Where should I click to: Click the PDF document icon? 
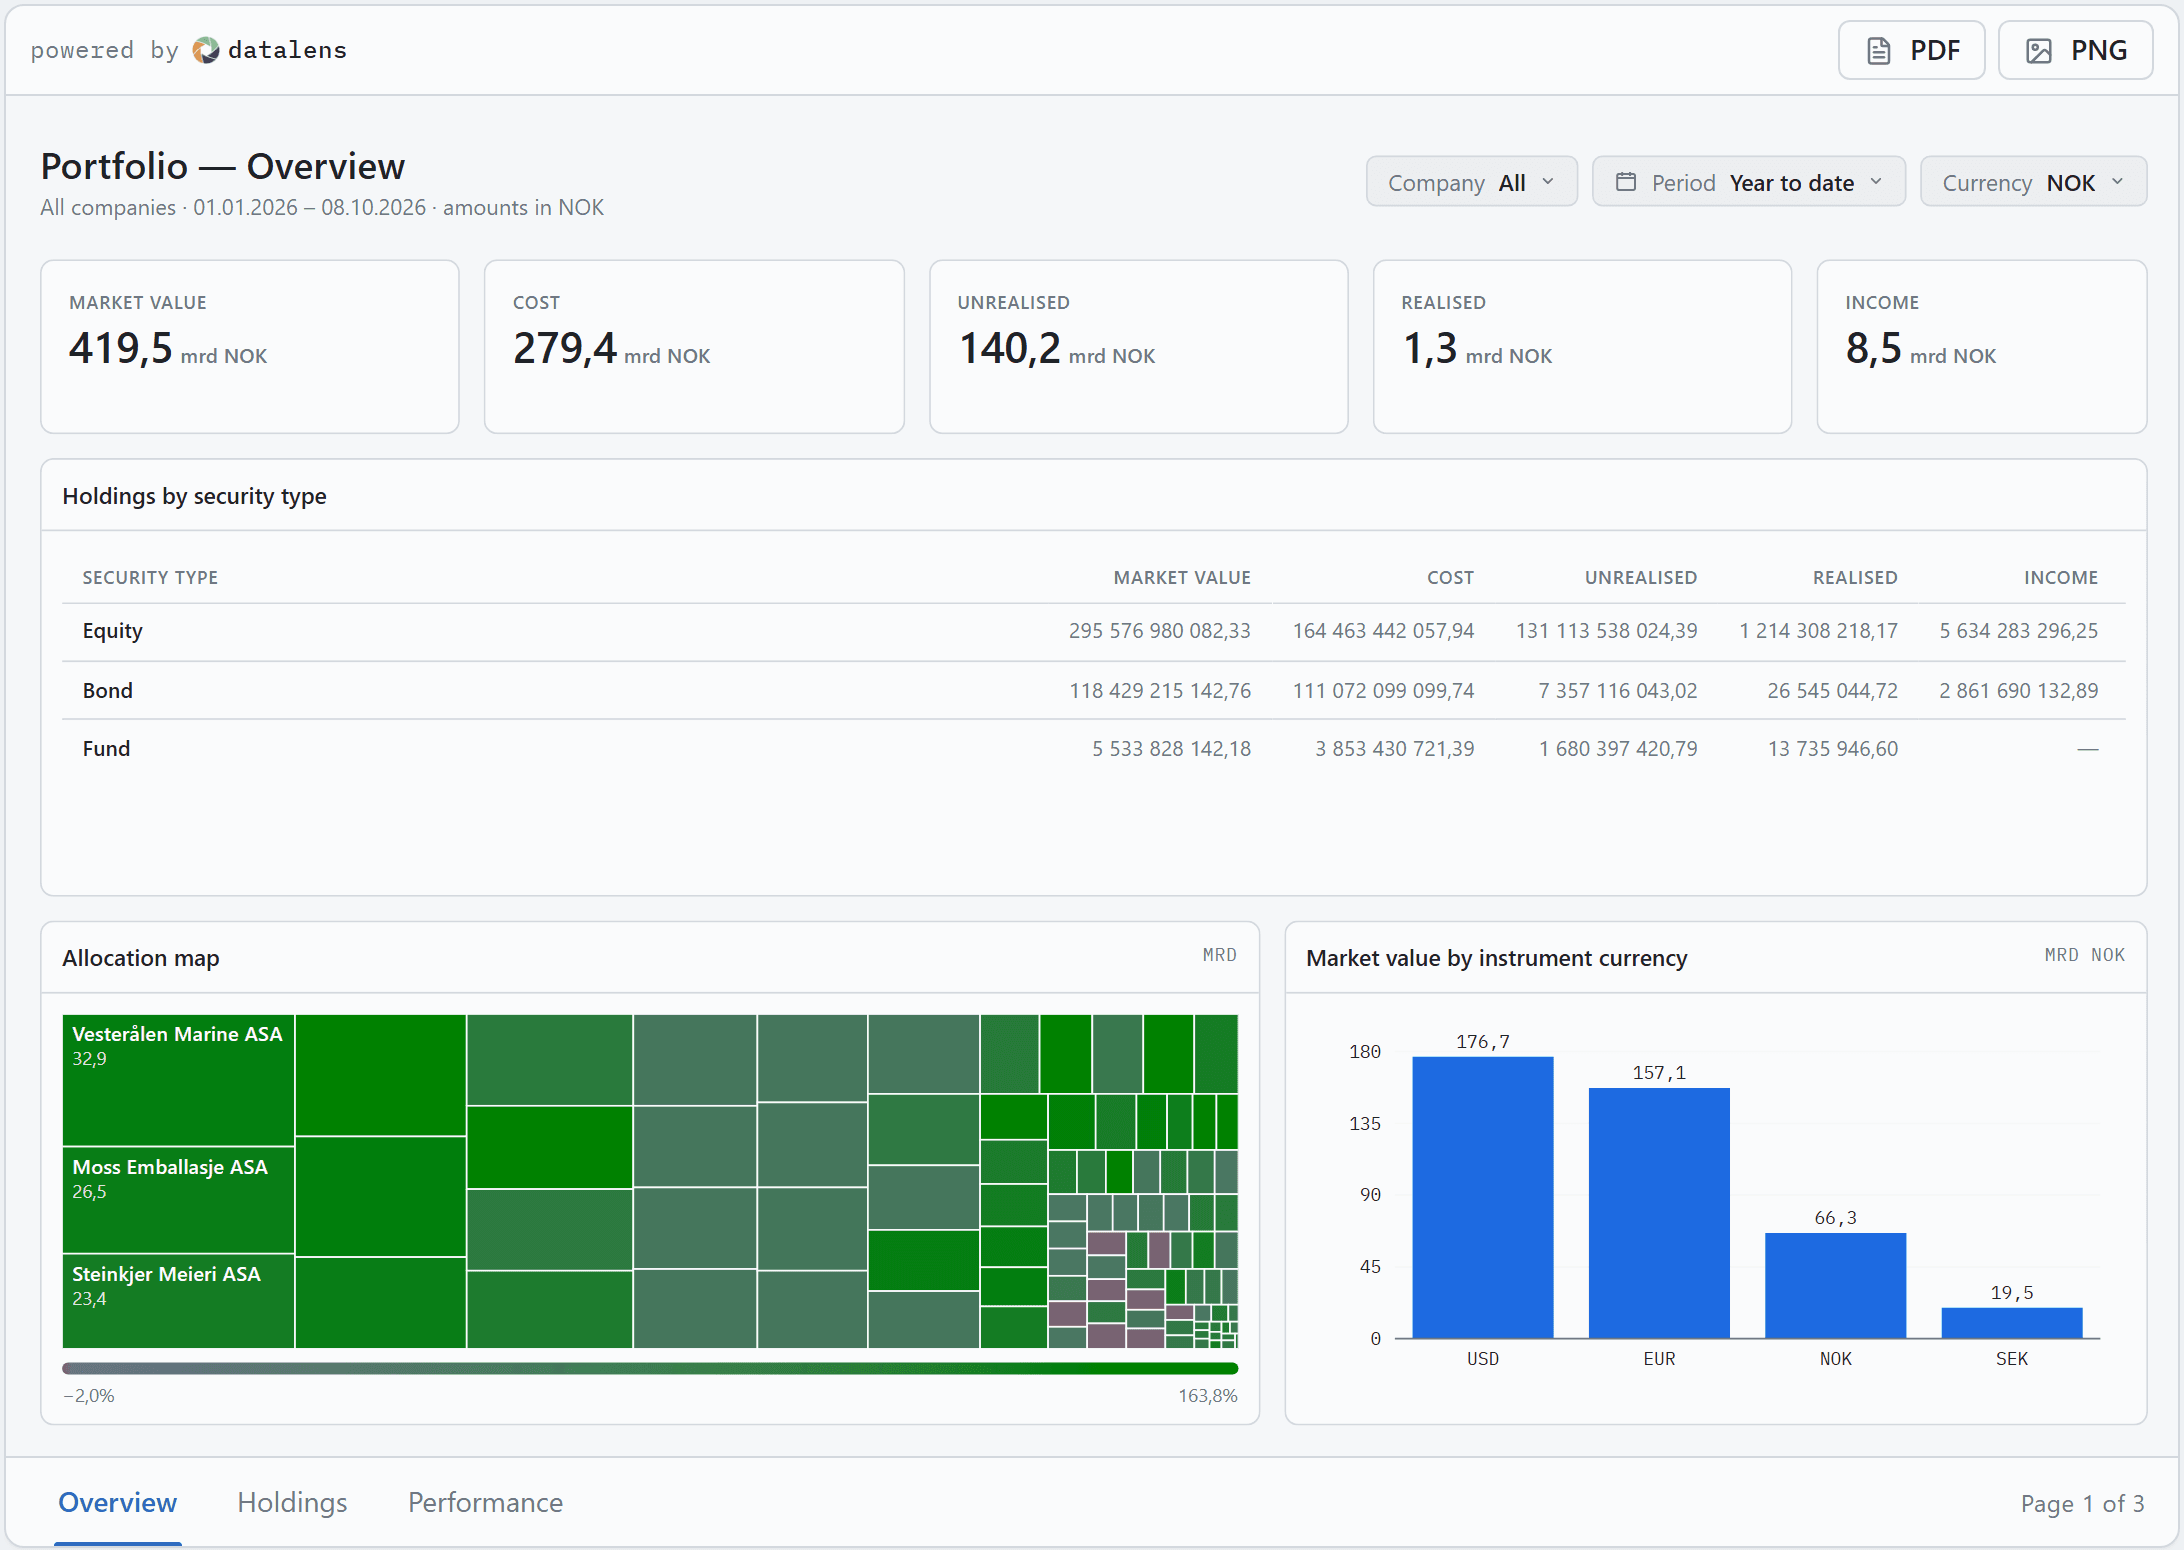1879,51
